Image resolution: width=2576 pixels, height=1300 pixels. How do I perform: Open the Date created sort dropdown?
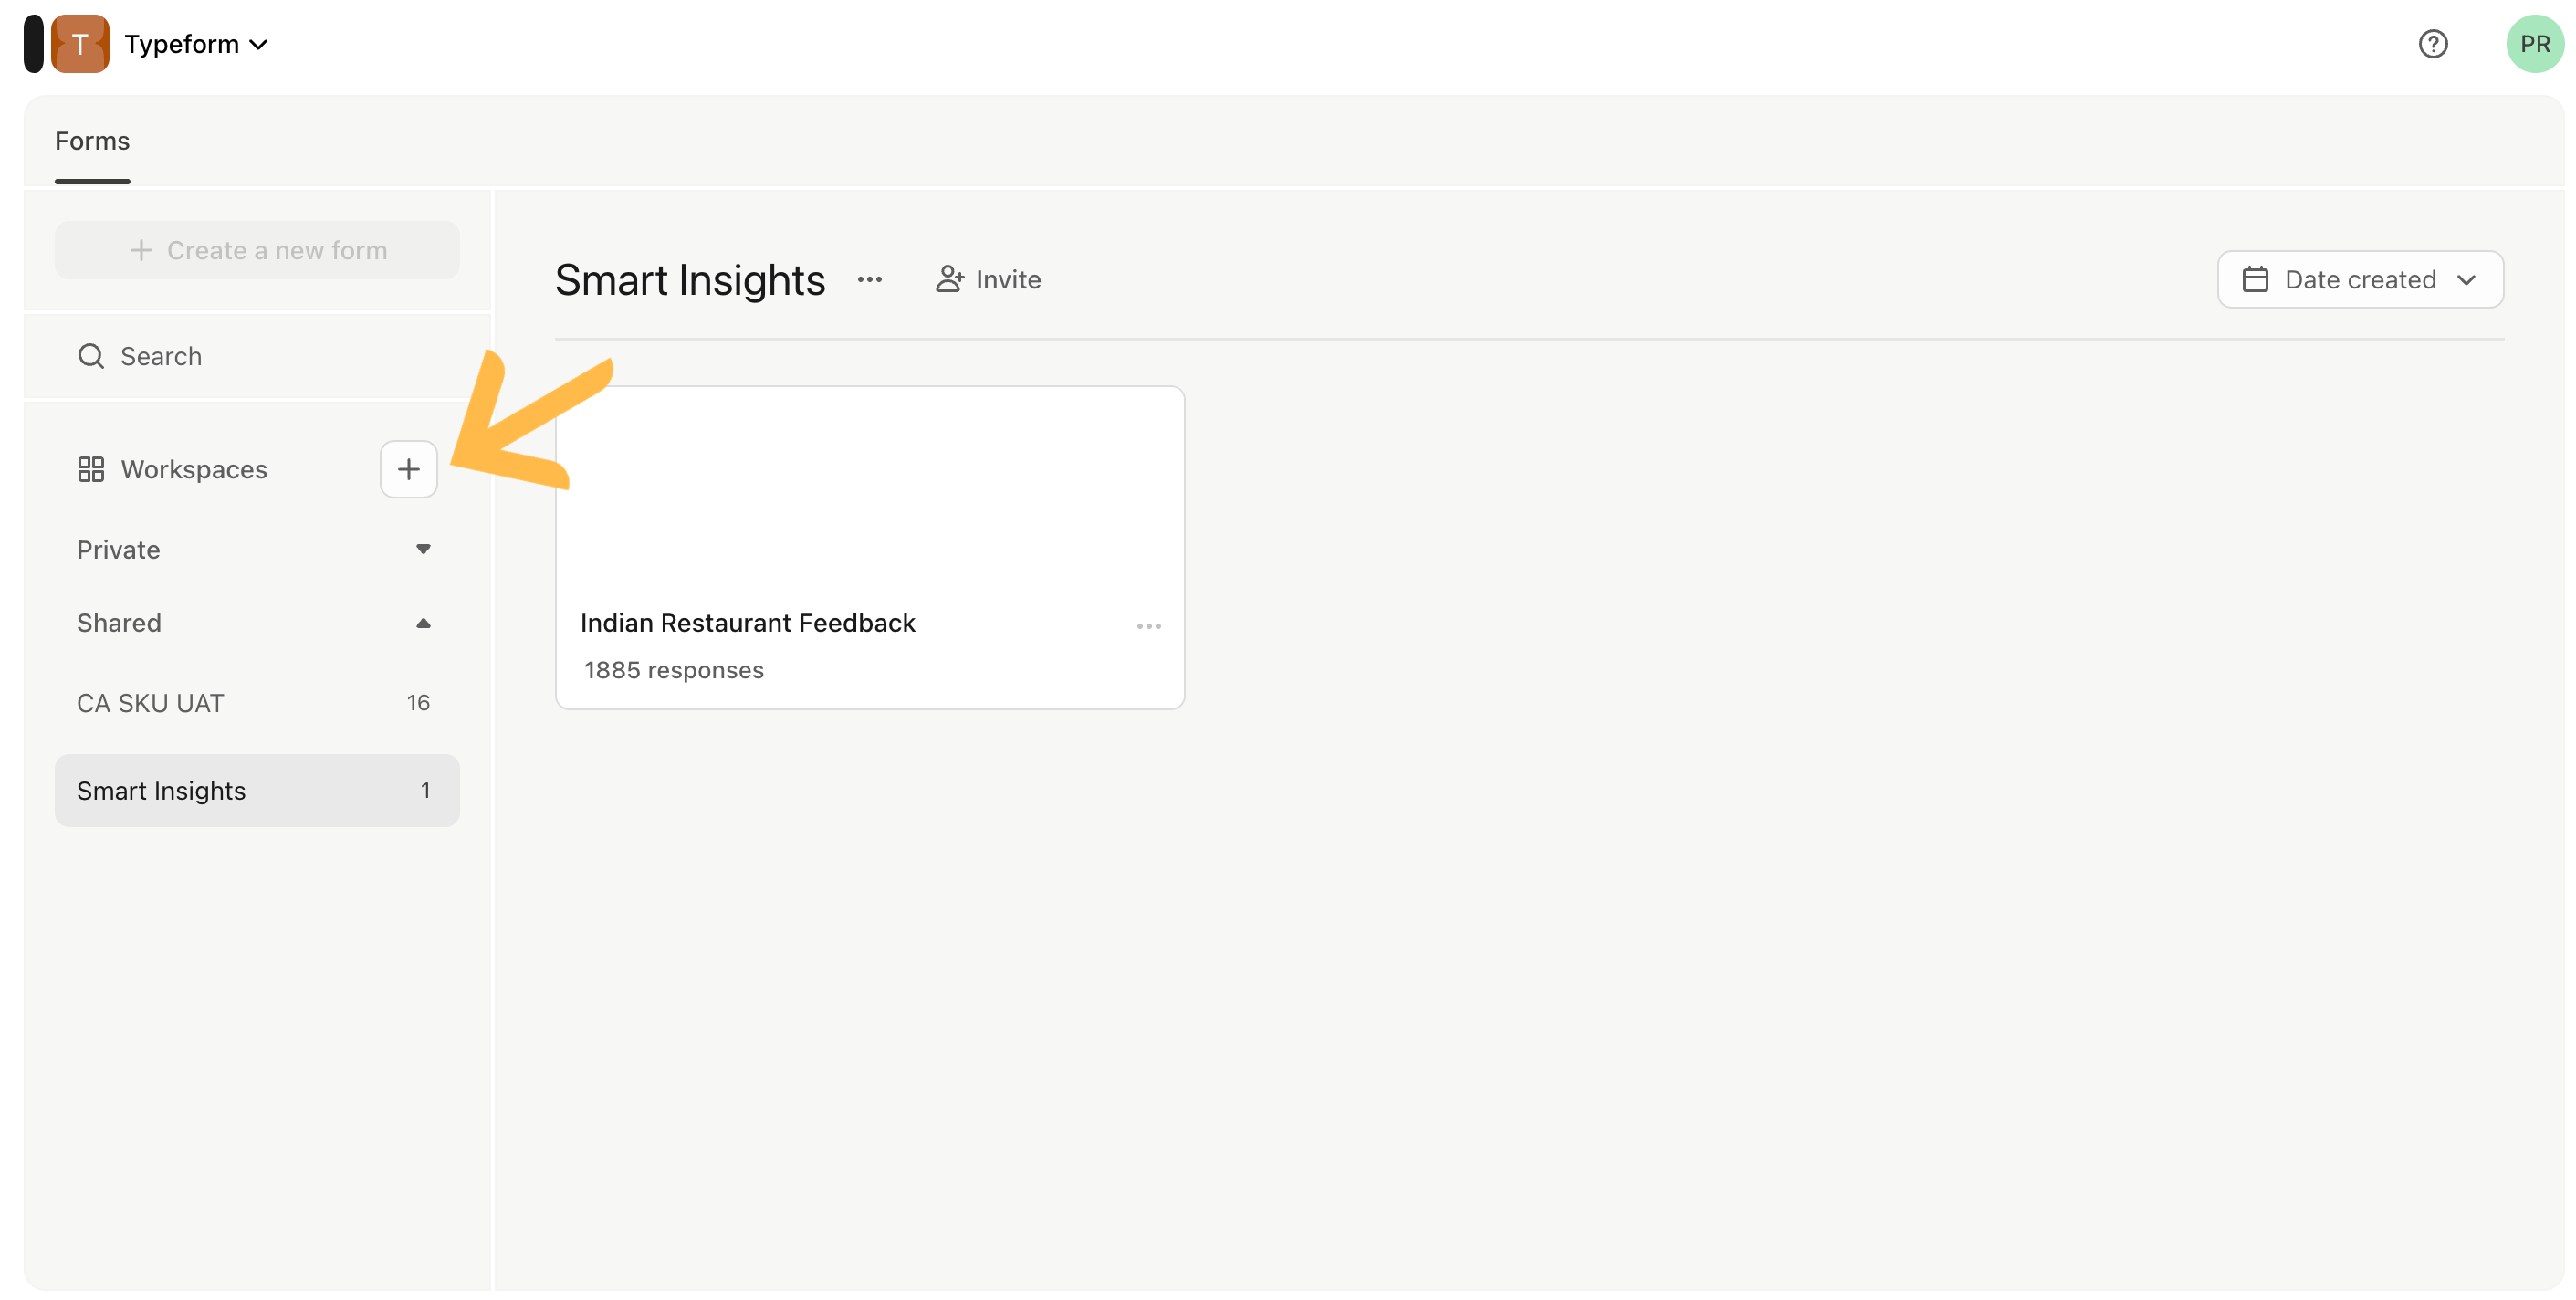[2359, 280]
